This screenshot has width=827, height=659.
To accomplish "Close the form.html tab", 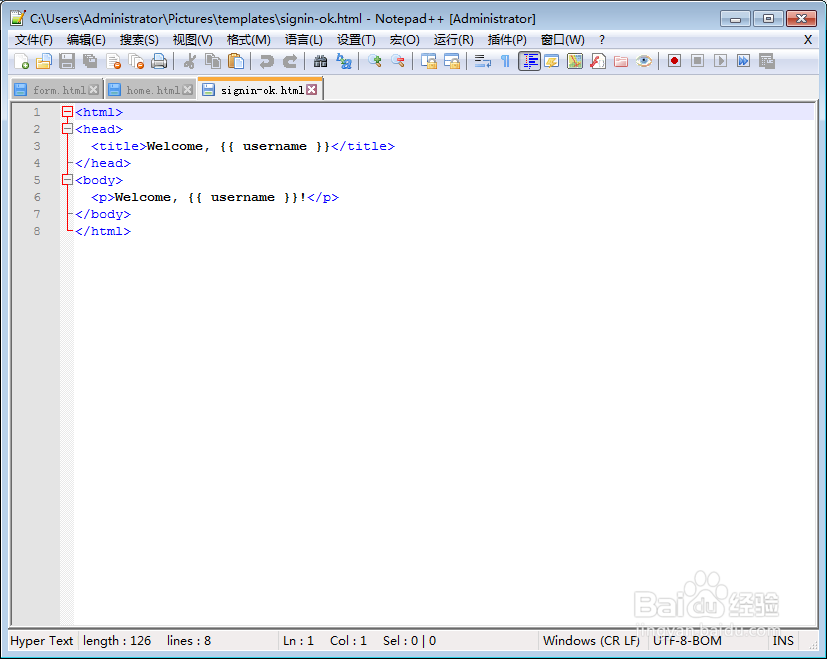I will [93, 90].
